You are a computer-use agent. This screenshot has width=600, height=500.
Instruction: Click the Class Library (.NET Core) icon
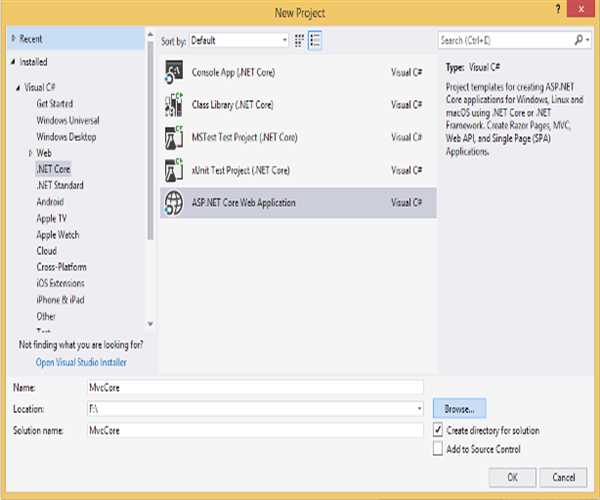[173, 104]
